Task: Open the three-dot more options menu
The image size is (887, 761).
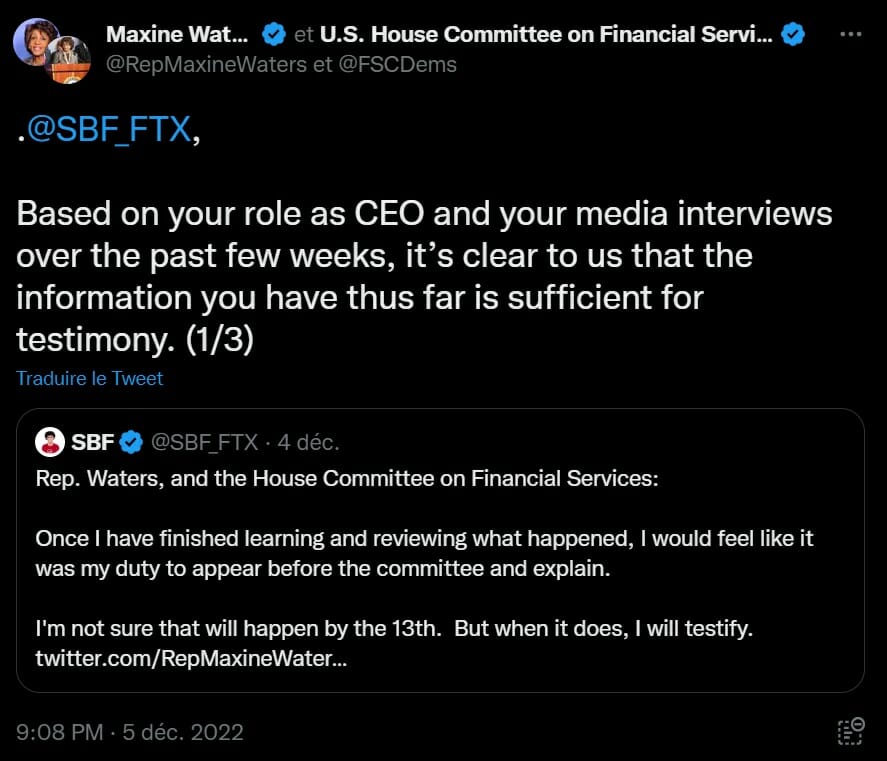Action: click(x=850, y=34)
